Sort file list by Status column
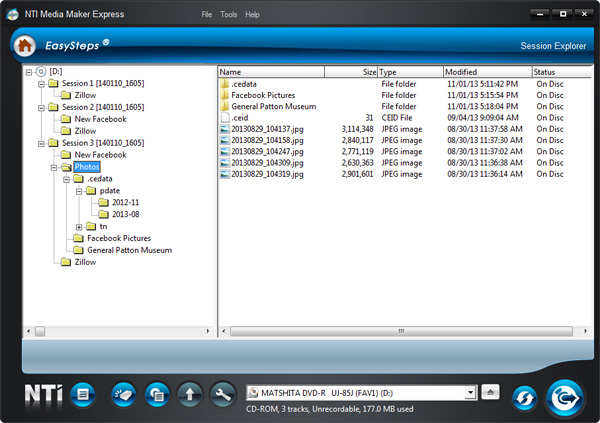The height and width of the screenshot is (423, 600). coord(562,72)
